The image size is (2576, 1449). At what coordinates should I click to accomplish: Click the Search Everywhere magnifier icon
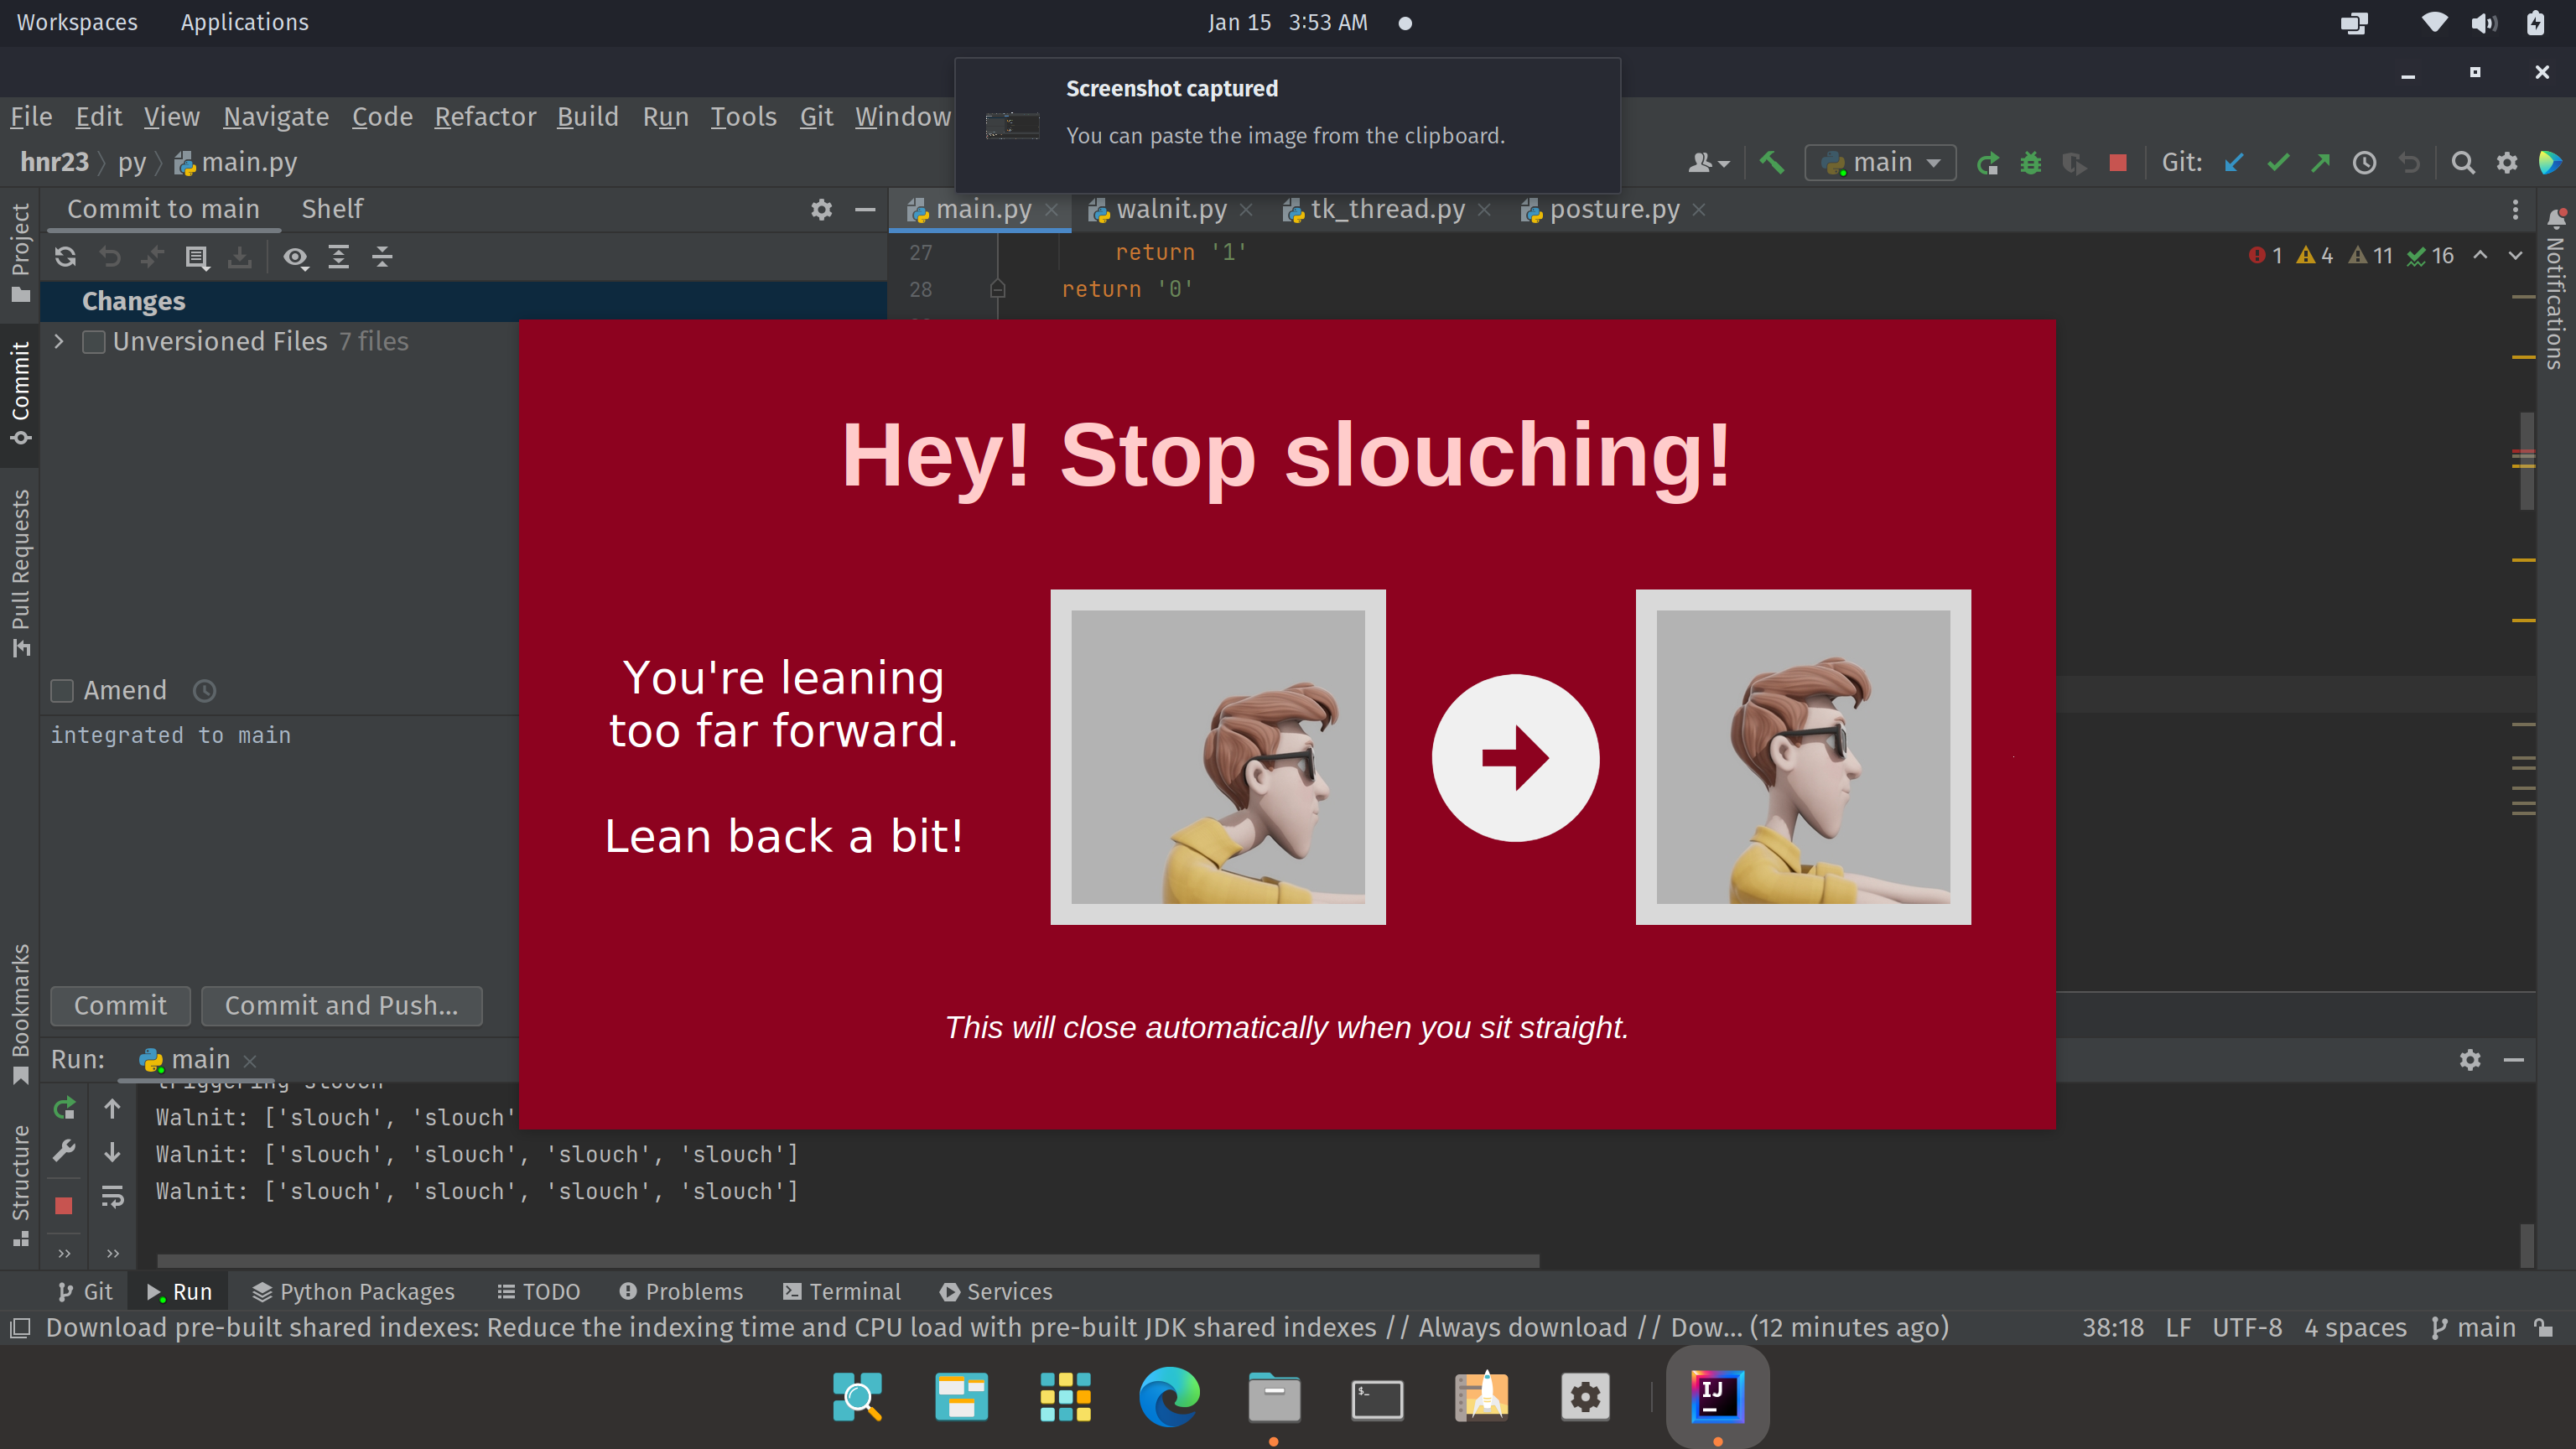coord(2463,163)
